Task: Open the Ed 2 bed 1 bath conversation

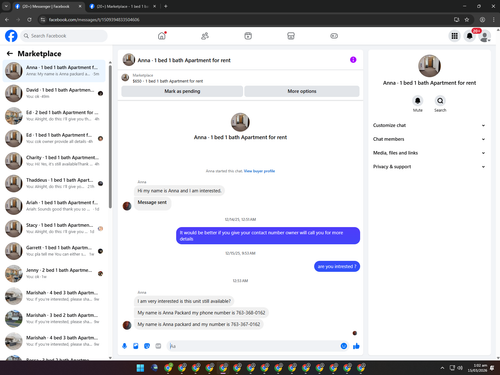Action: 54,116
